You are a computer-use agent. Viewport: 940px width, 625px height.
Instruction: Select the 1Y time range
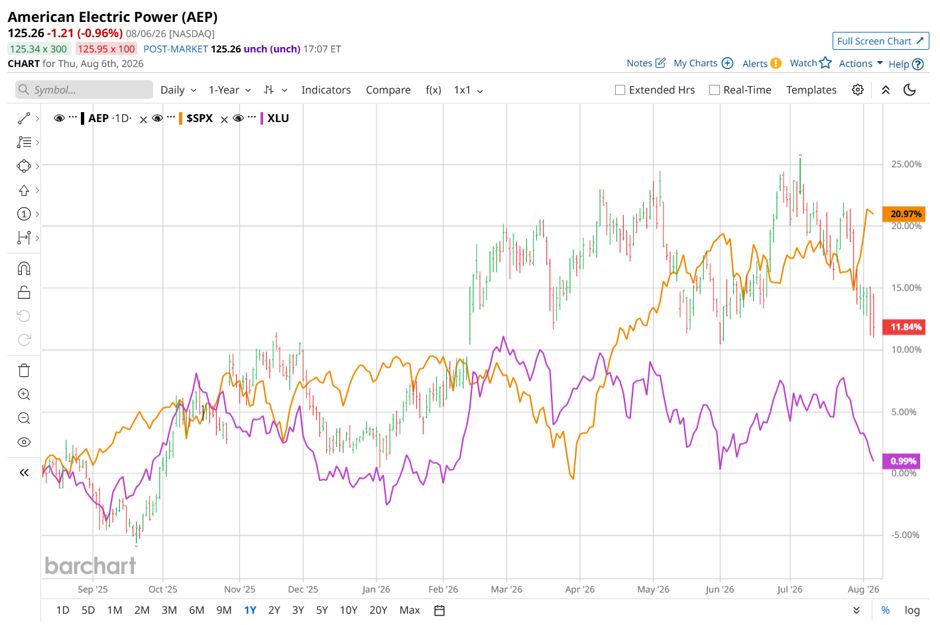point(250,610)
